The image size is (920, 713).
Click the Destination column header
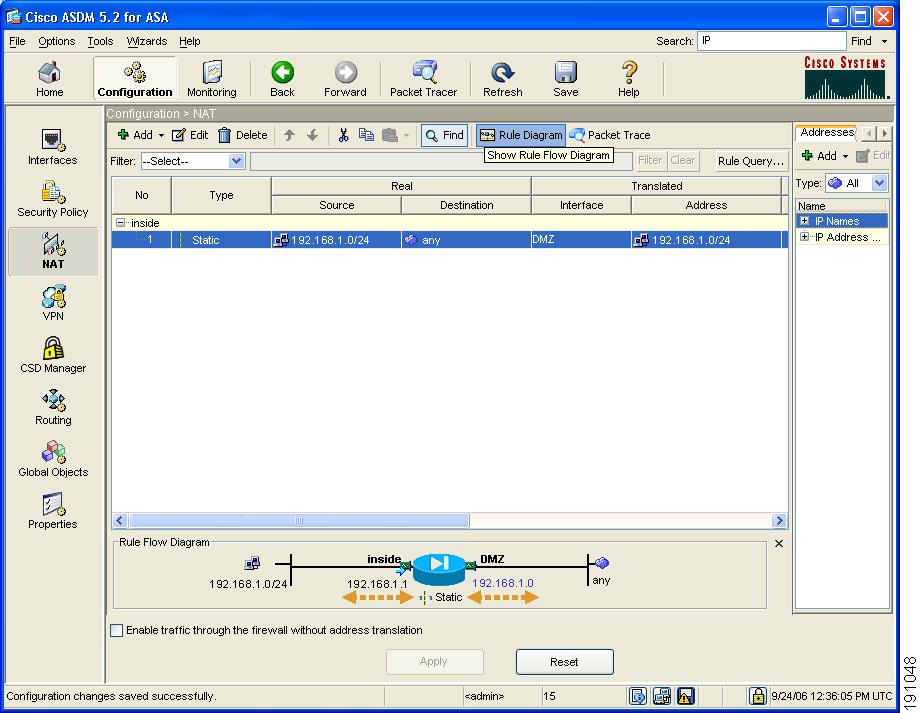click(466, 205)
